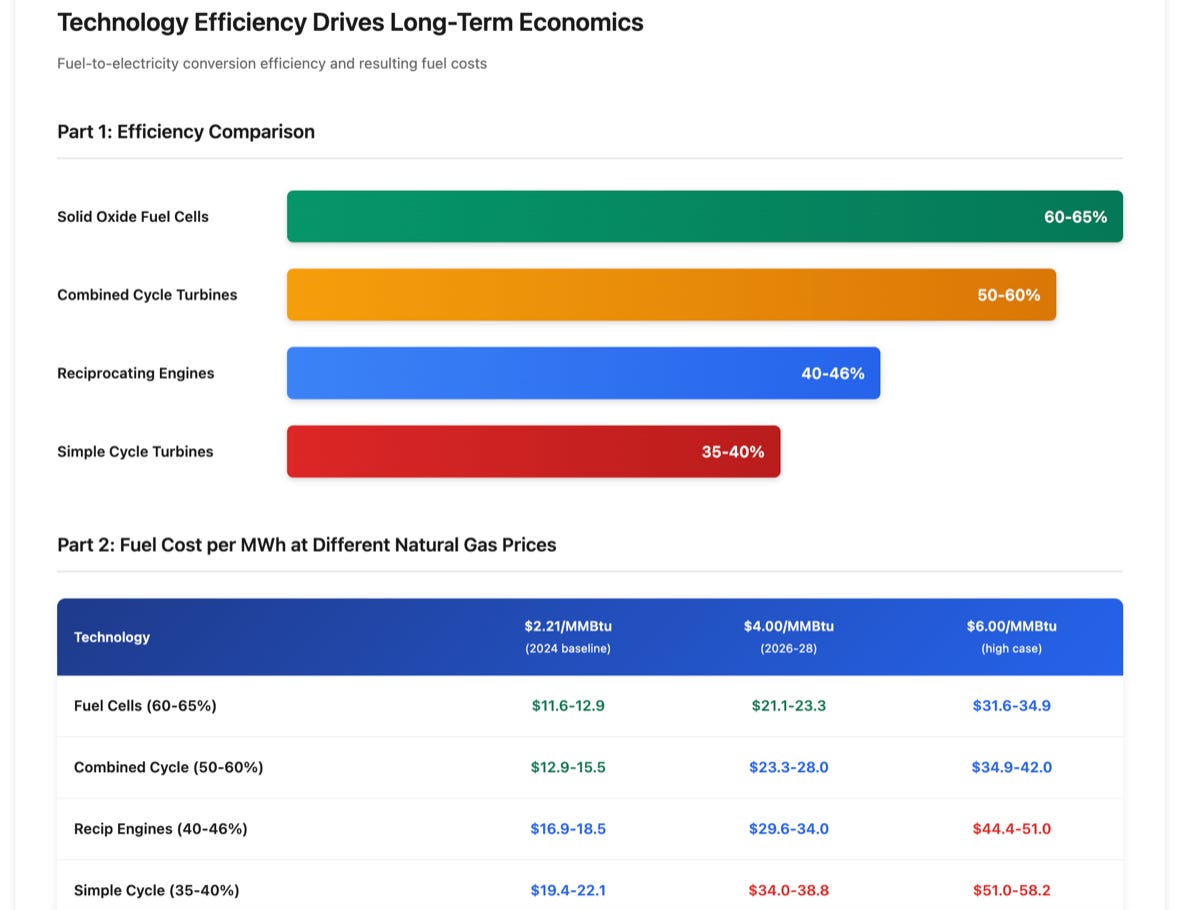The height and width of the screenshot is (910, 1200).
Task: Click the 60-65% value on green bar
Action: click(1075, 217)
